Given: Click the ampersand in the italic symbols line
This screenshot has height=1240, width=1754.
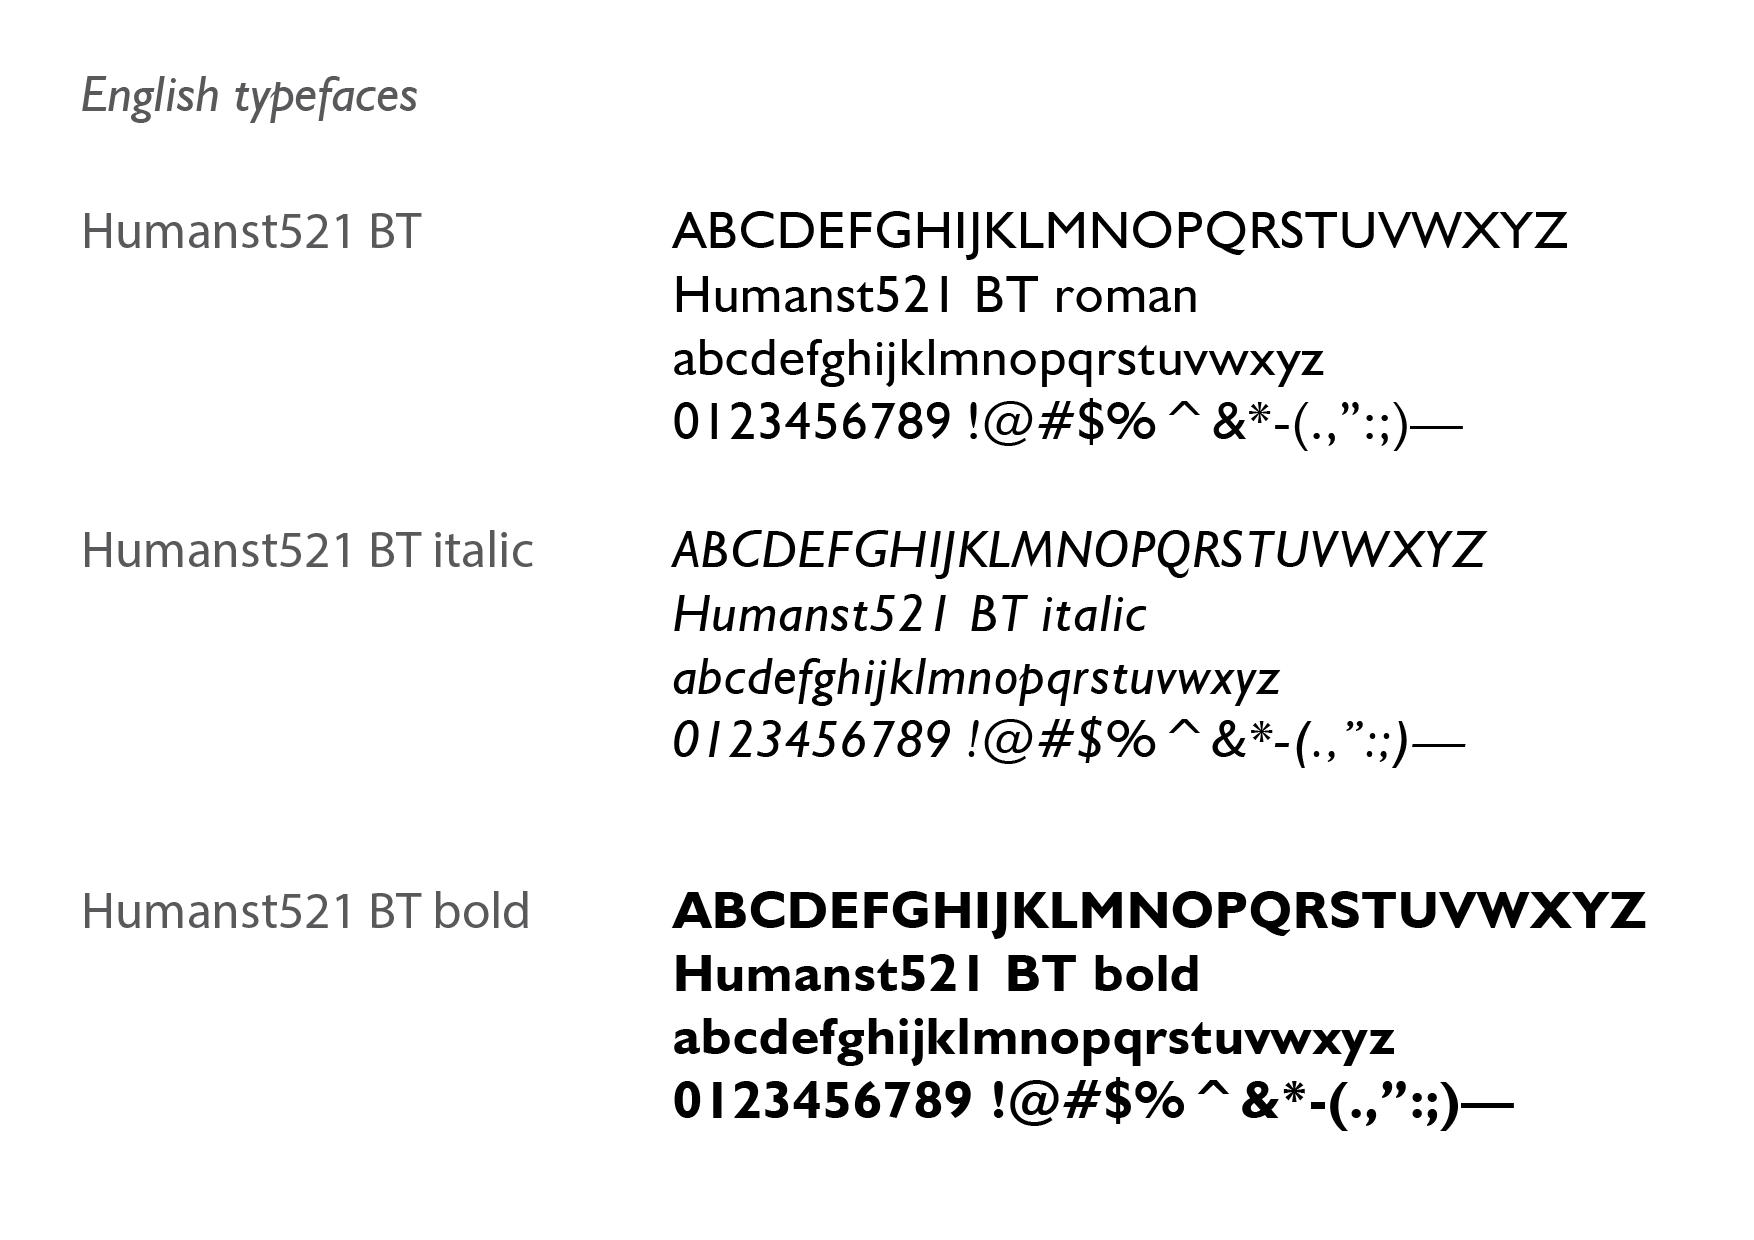Looking at the screenshot, I should coord(1226,742).
